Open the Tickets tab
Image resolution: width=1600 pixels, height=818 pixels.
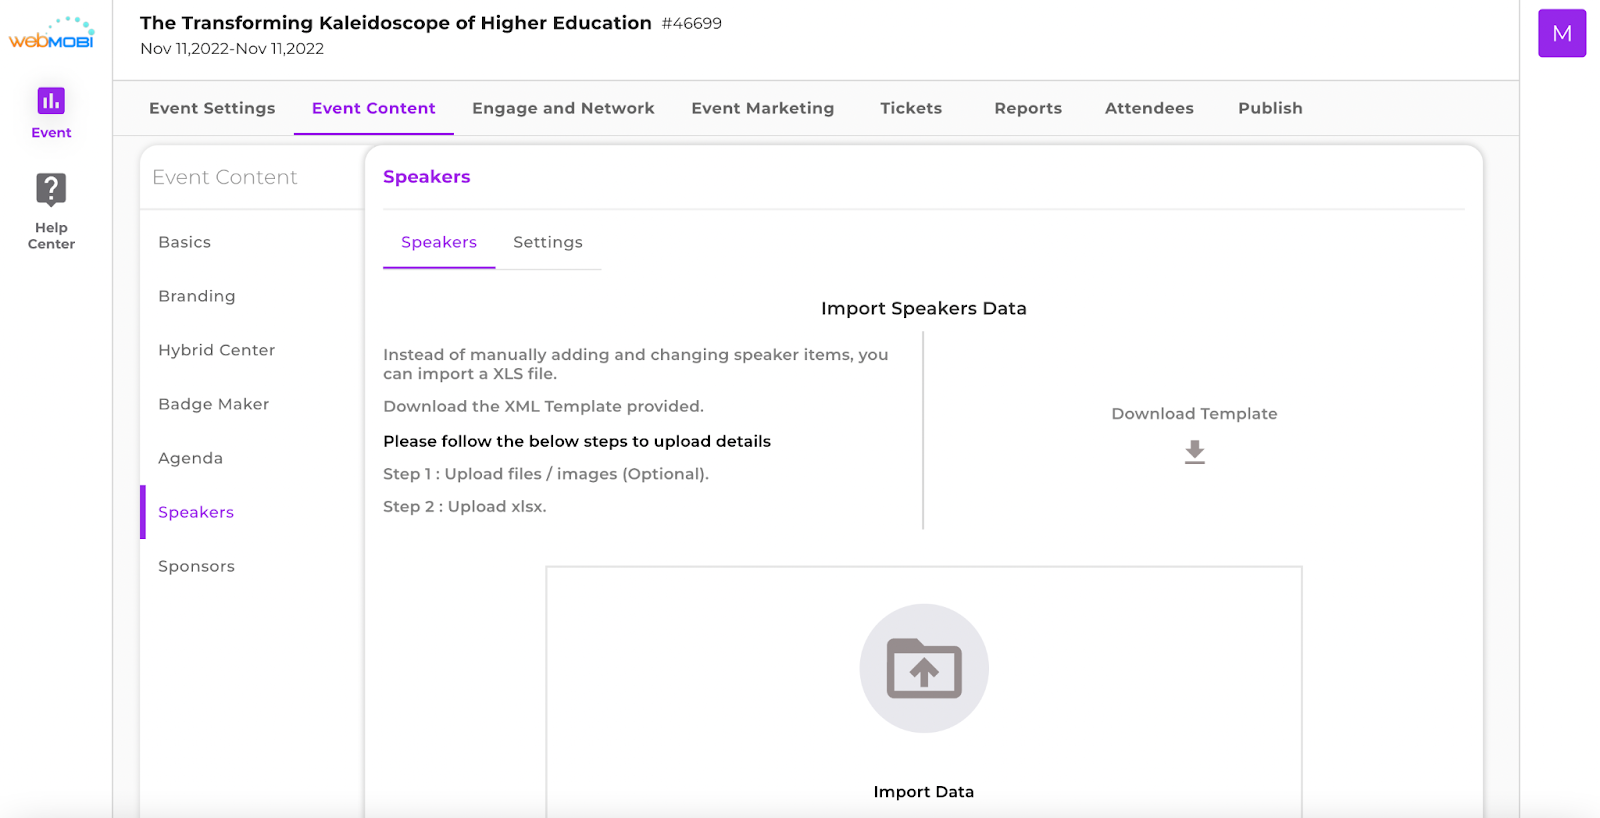point(911,108)
